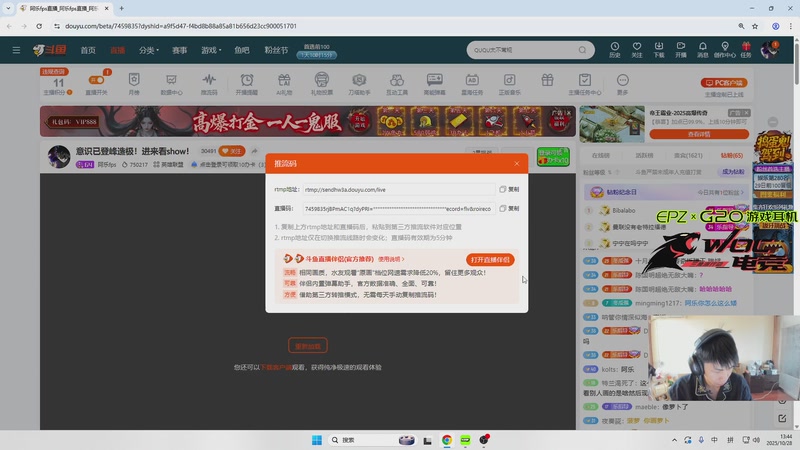The width and height of the screenshot is (800, 450).
Task: Click the streamer avatar thumbnail
Action: [59, 156]
